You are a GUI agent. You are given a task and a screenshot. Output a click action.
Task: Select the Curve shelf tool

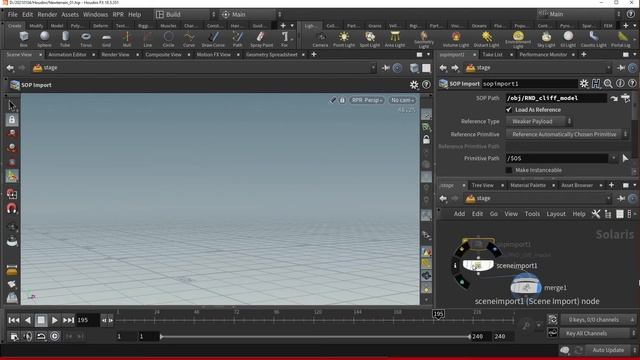coord(189,39)
